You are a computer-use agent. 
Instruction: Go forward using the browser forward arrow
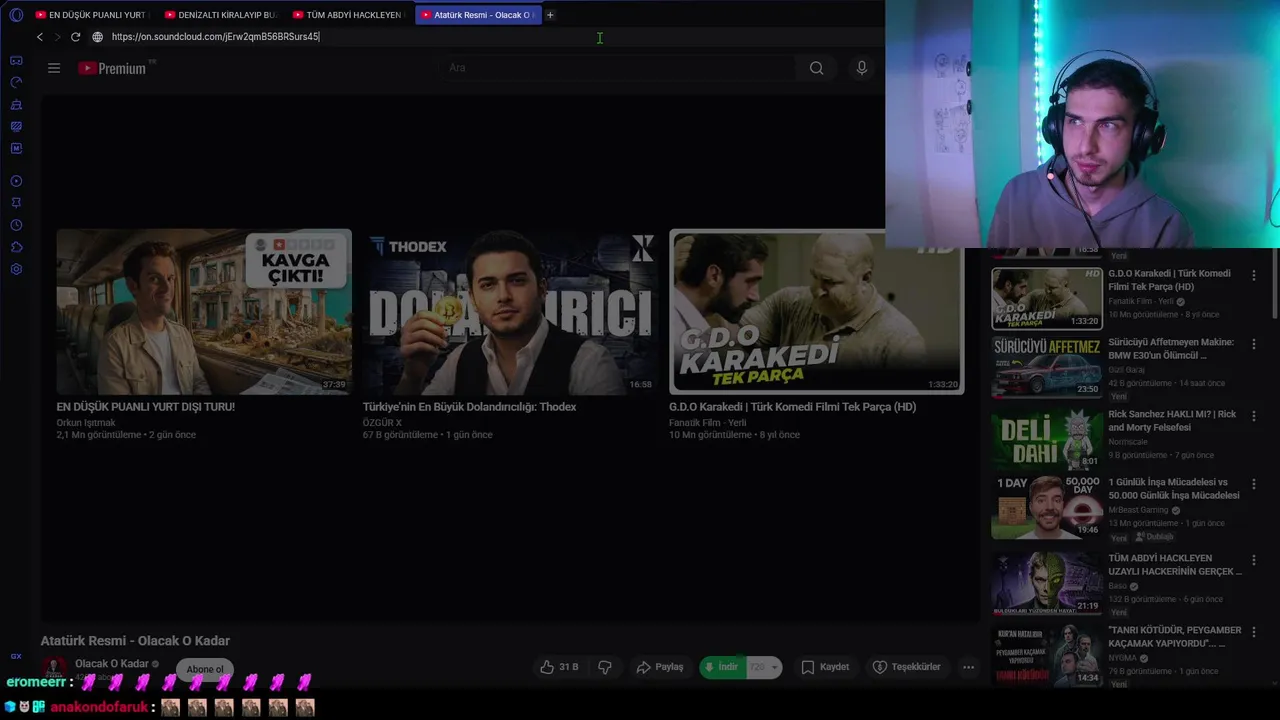click(57, 37)
